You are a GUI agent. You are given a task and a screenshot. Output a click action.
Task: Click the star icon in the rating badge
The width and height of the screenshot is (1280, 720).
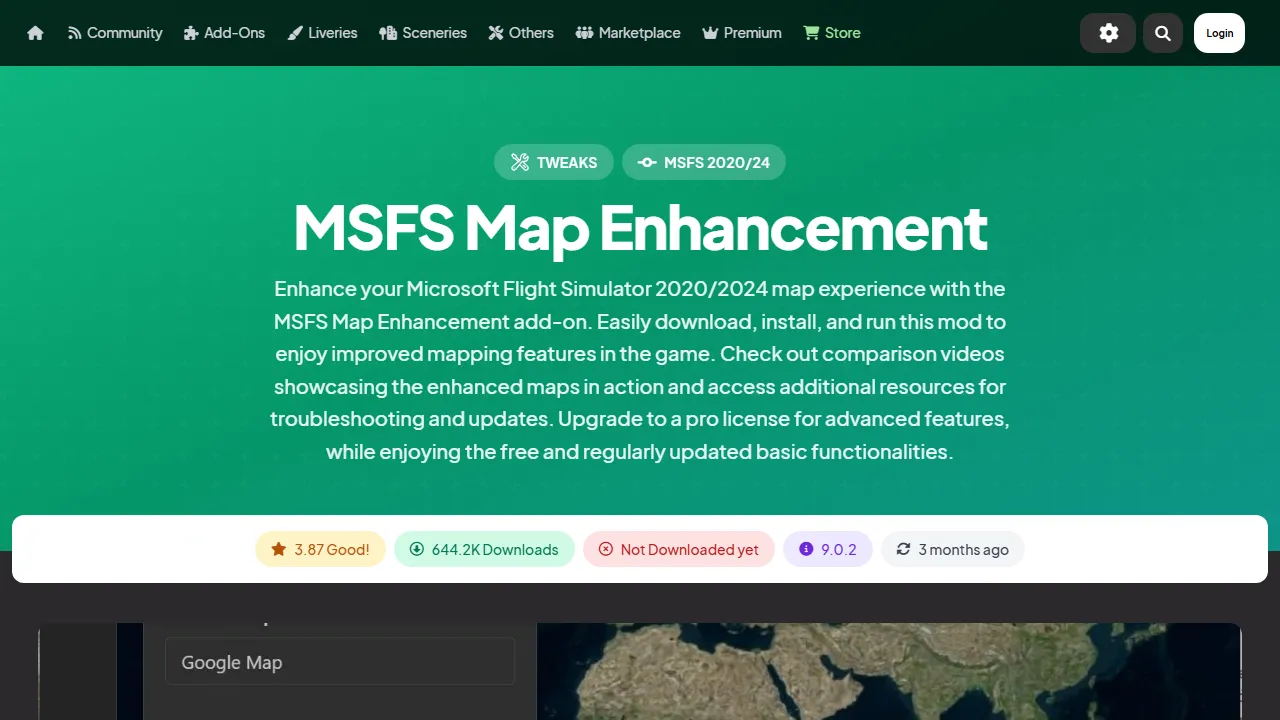[x=278, y=549]
